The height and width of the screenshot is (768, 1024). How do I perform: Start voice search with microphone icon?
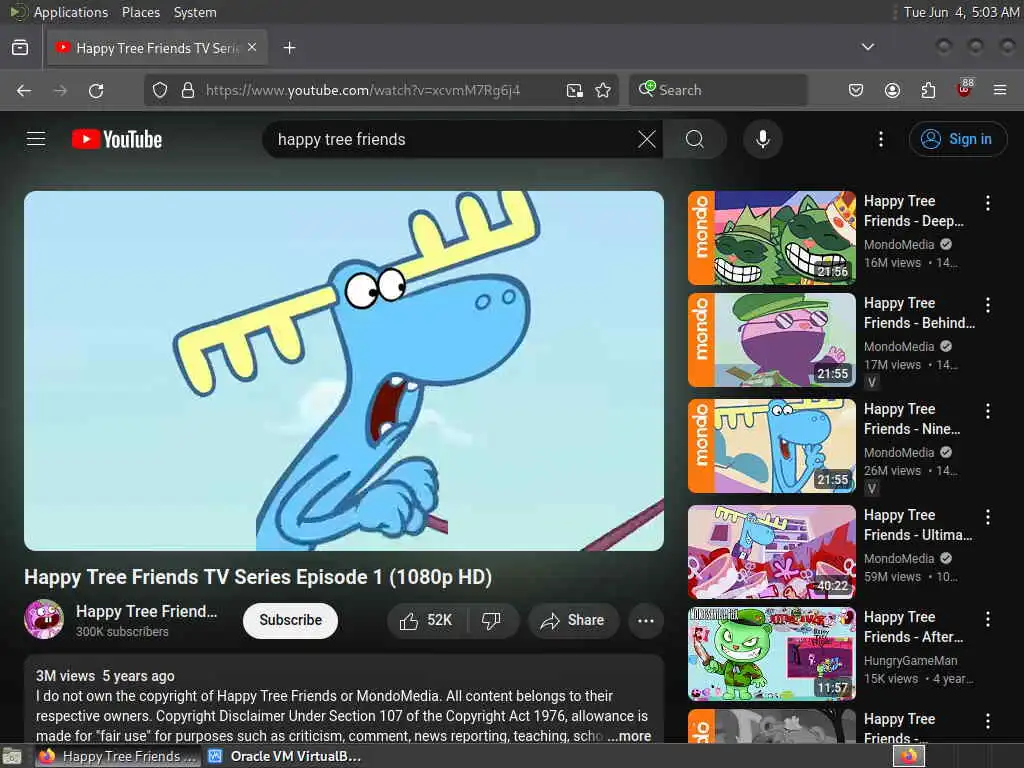(x=762, y=139)
